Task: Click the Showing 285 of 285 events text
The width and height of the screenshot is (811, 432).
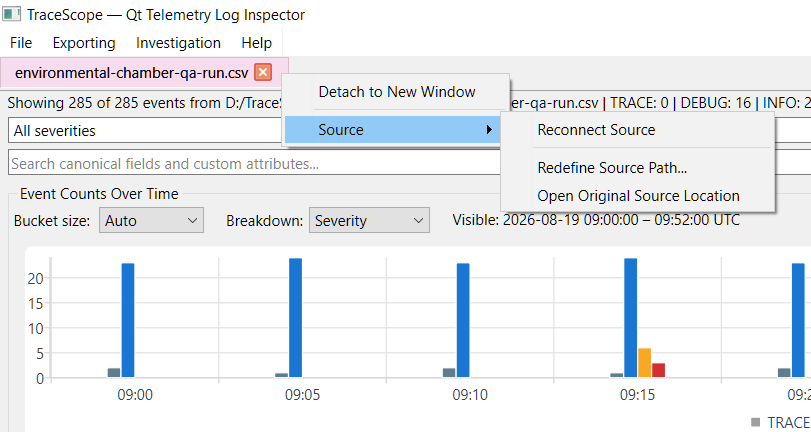Action: coord(145,103)
